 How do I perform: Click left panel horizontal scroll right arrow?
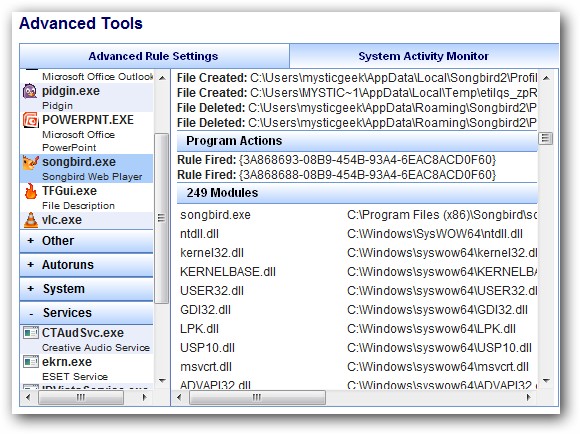point(145,397)
